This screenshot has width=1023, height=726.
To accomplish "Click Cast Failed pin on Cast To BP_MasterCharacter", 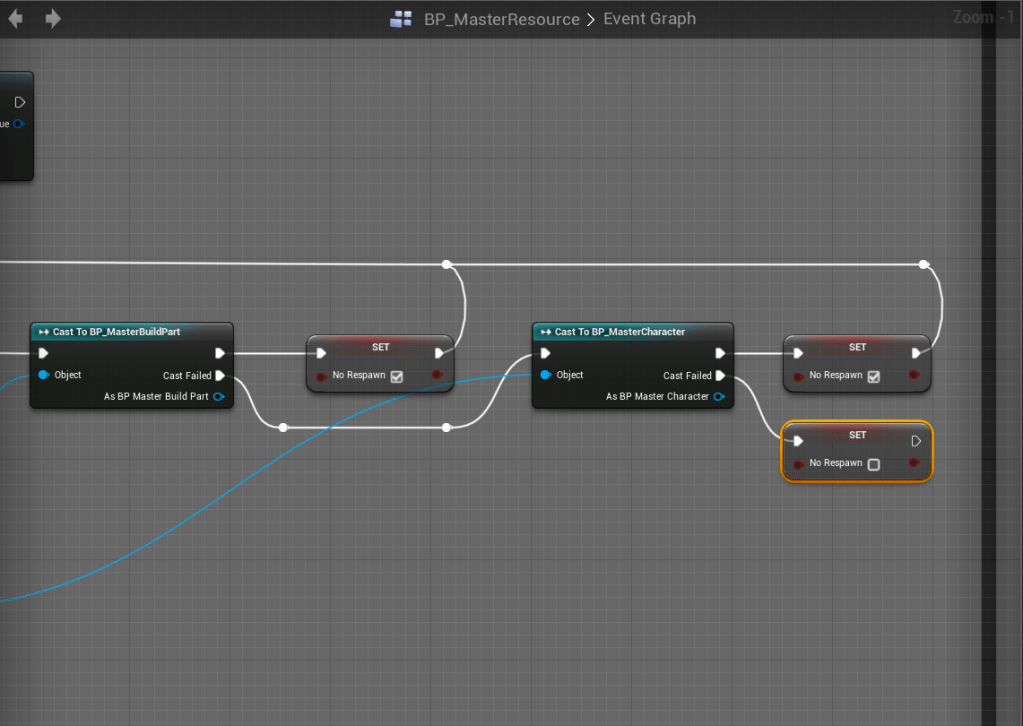I will pos(720,376).
